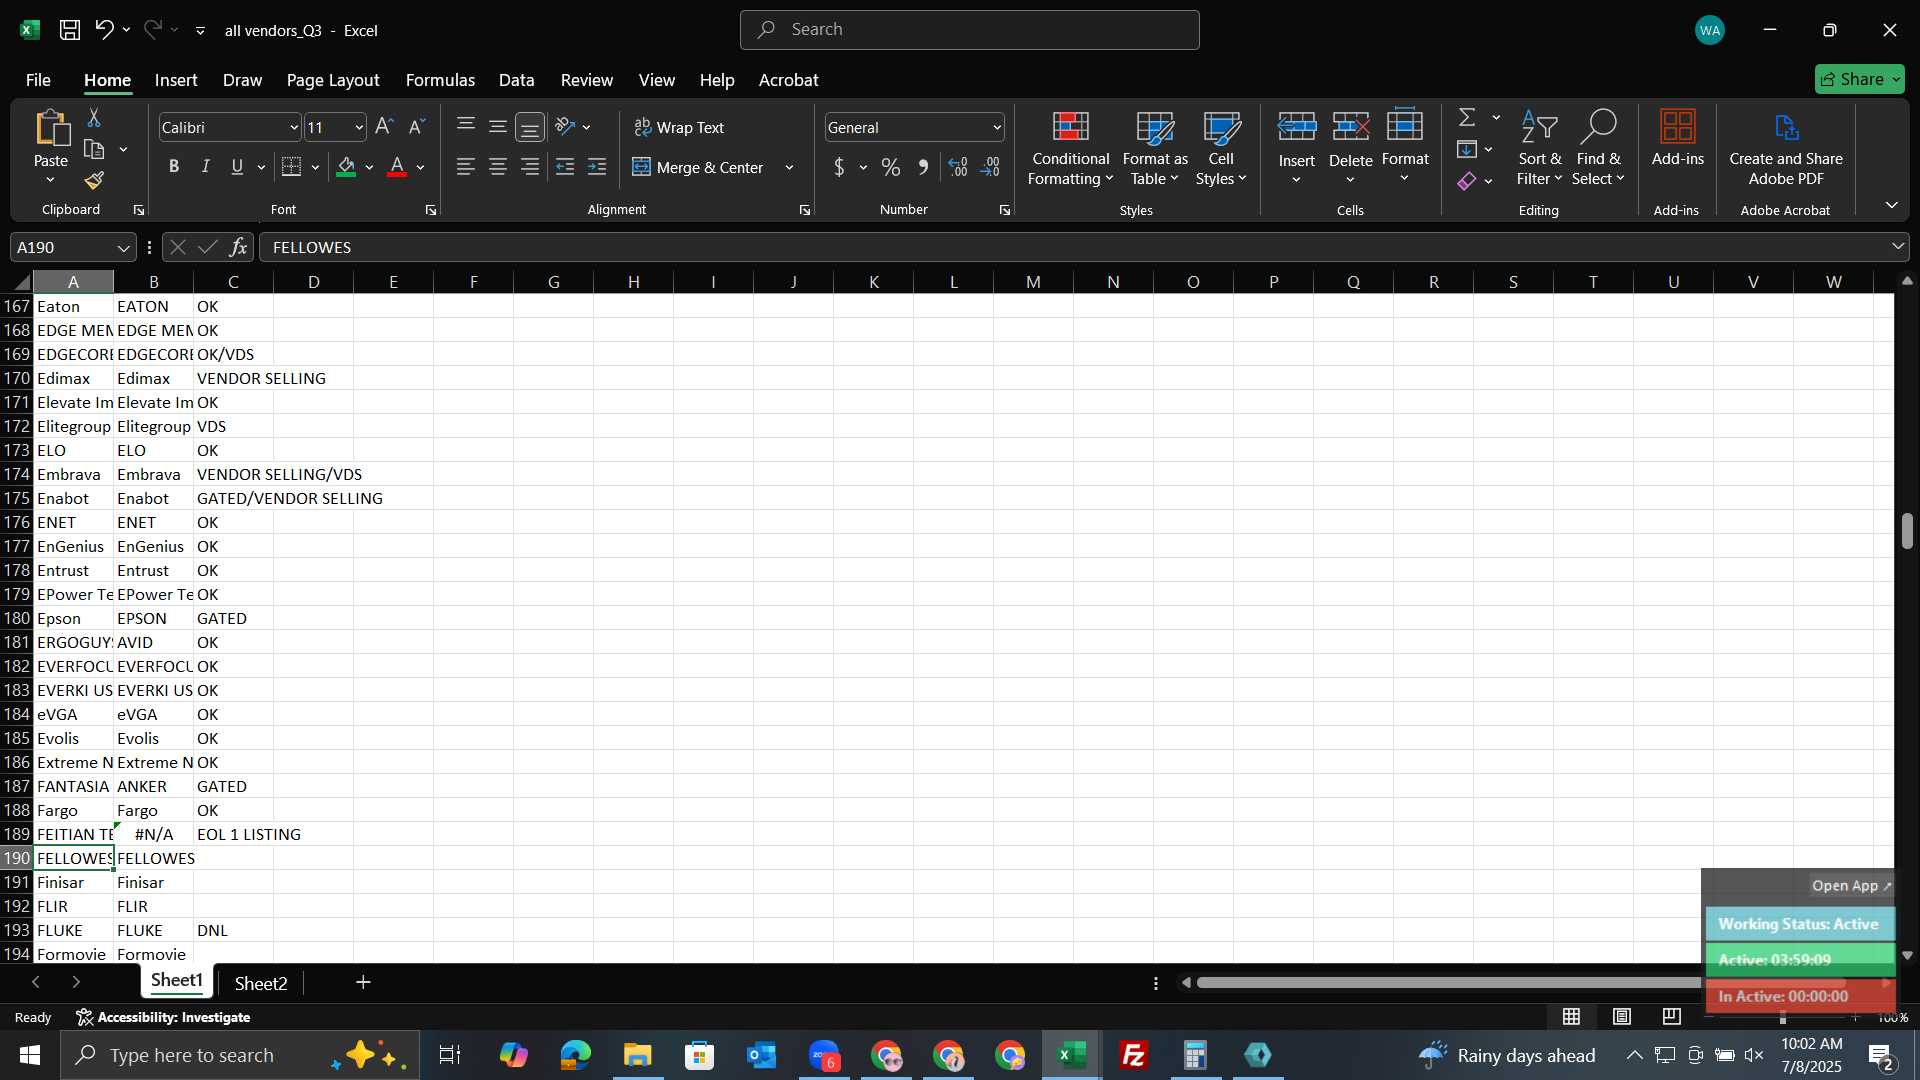This screenshot has height=1080, width=1920.
Task: Click Create and Share Adobe PDF
Action: 1786,148
